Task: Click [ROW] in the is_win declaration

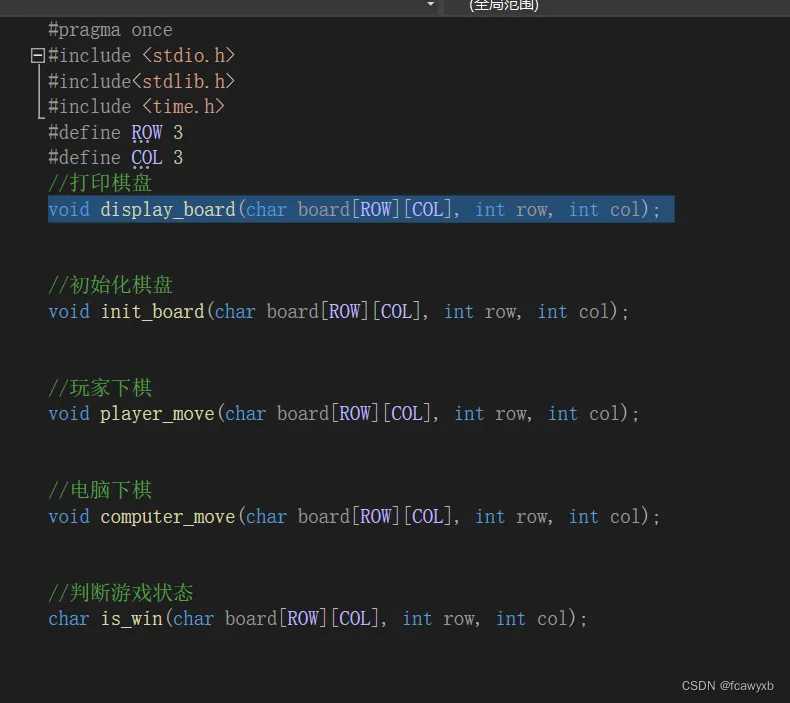Action: (303, 619)
